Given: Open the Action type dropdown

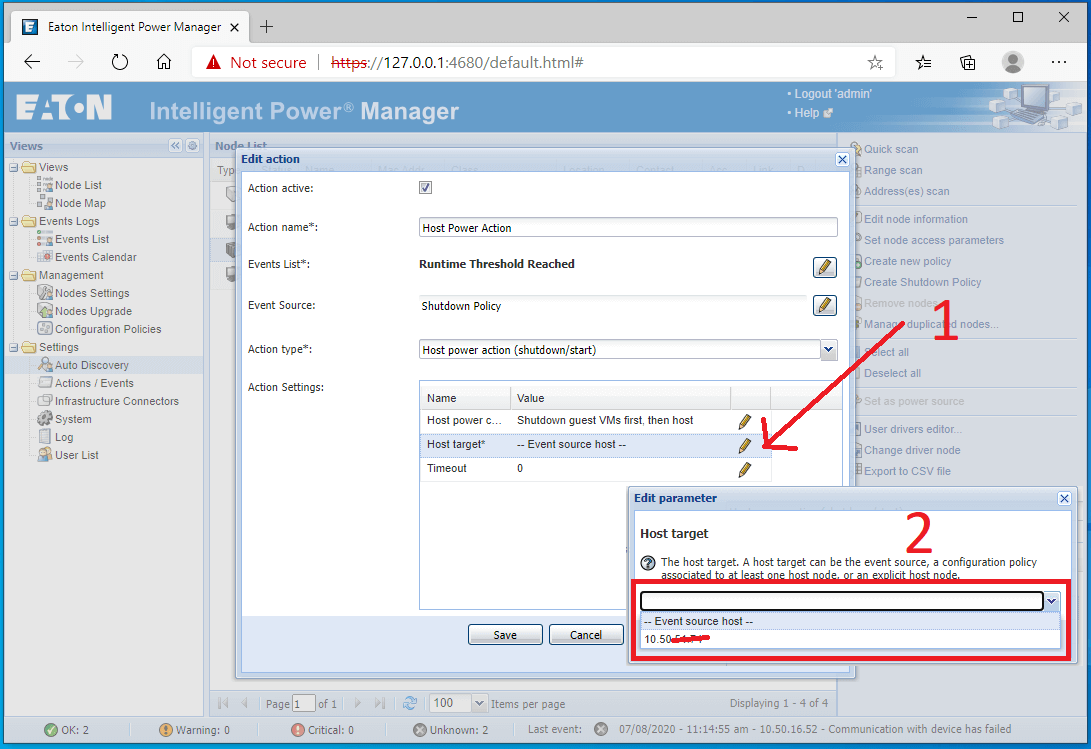Looking at the screenshot, I should 828,349.
